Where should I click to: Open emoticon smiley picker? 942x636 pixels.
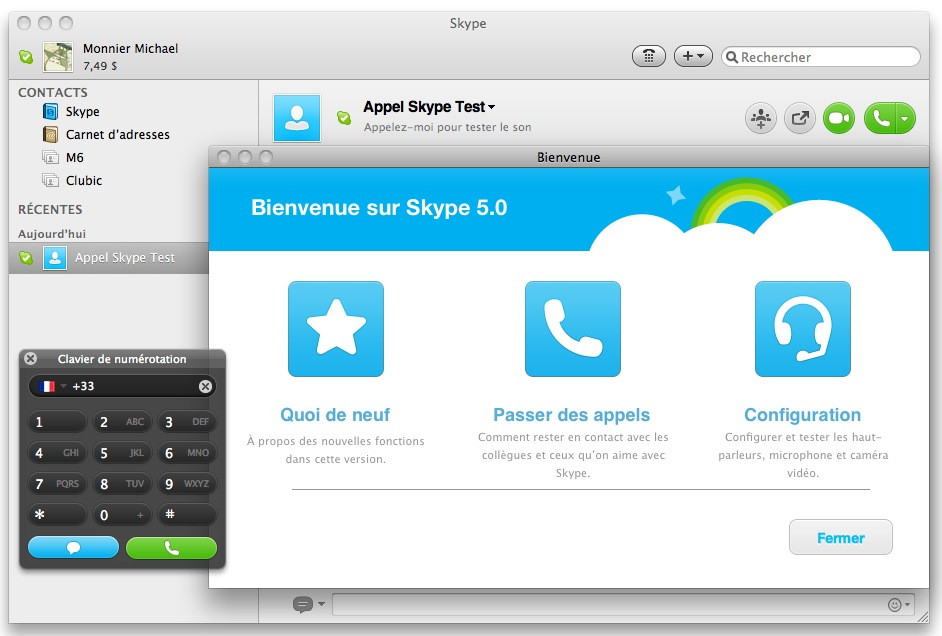898,605
